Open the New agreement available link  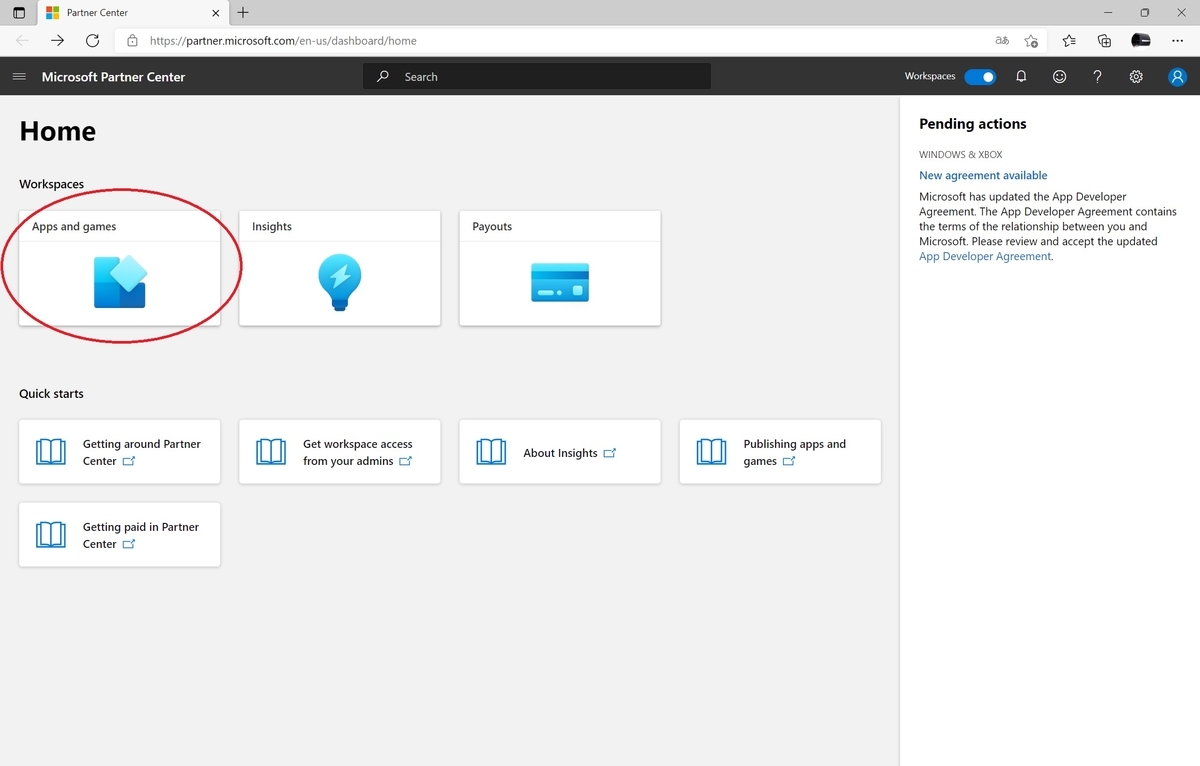[983, 175]
